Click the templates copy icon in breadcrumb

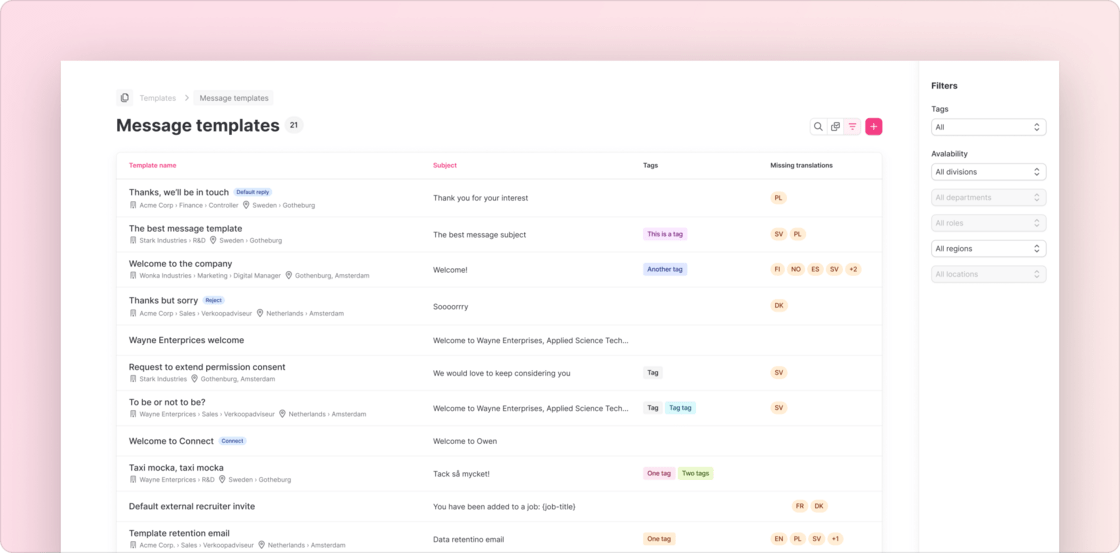pyautogui.click(x=124, y=98)
